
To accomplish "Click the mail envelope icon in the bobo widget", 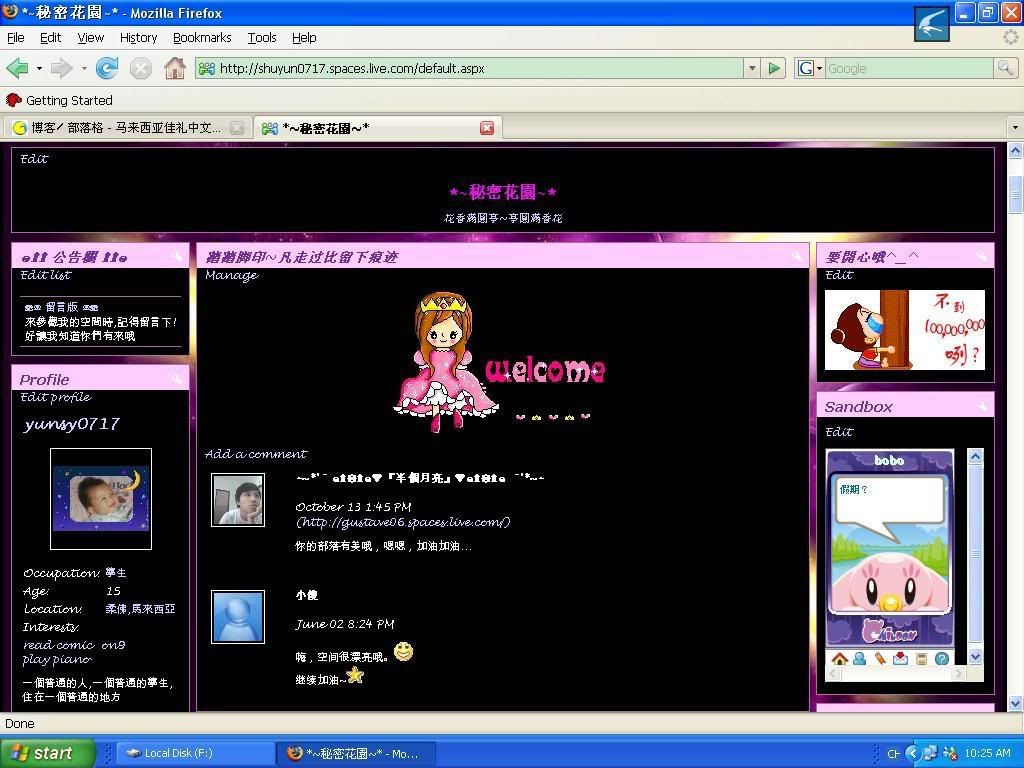I will (x=901, y=659).
